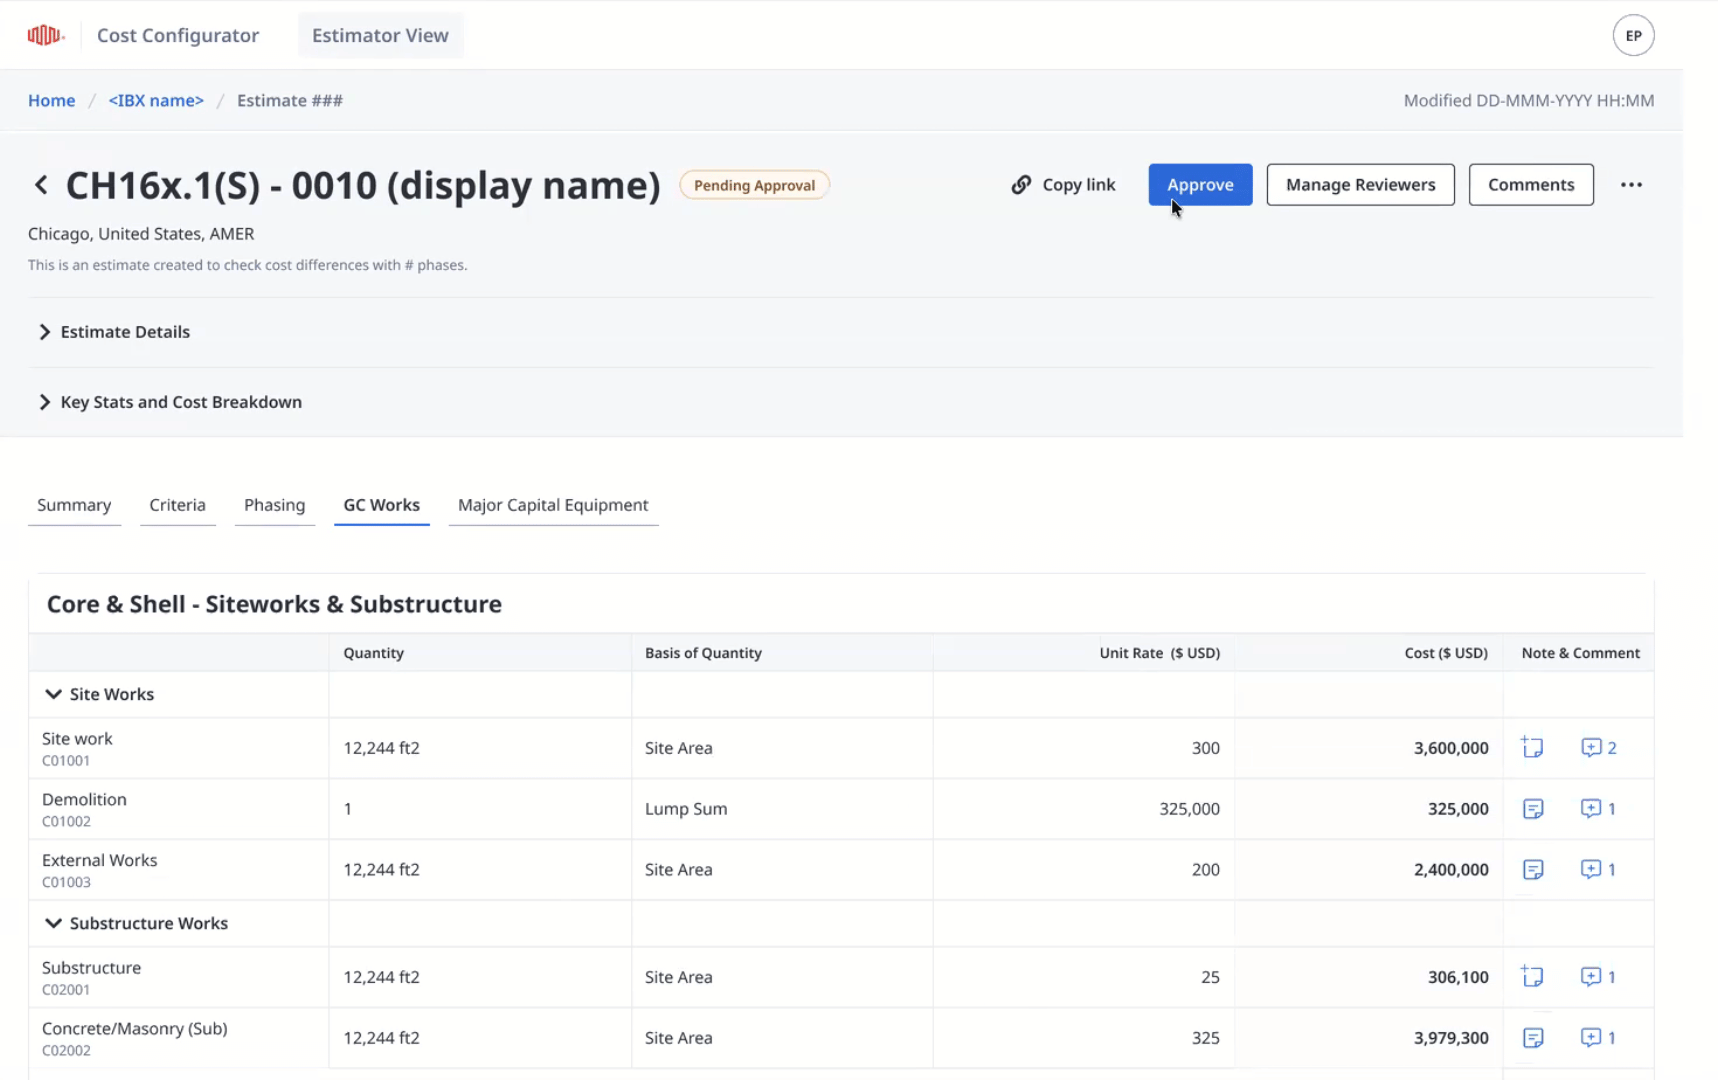Image resolution: width=1718 pixels, height=1080 pixels.
Task: Click the 3,979,300 cost value
Action: click(x=1450, y=1038)
